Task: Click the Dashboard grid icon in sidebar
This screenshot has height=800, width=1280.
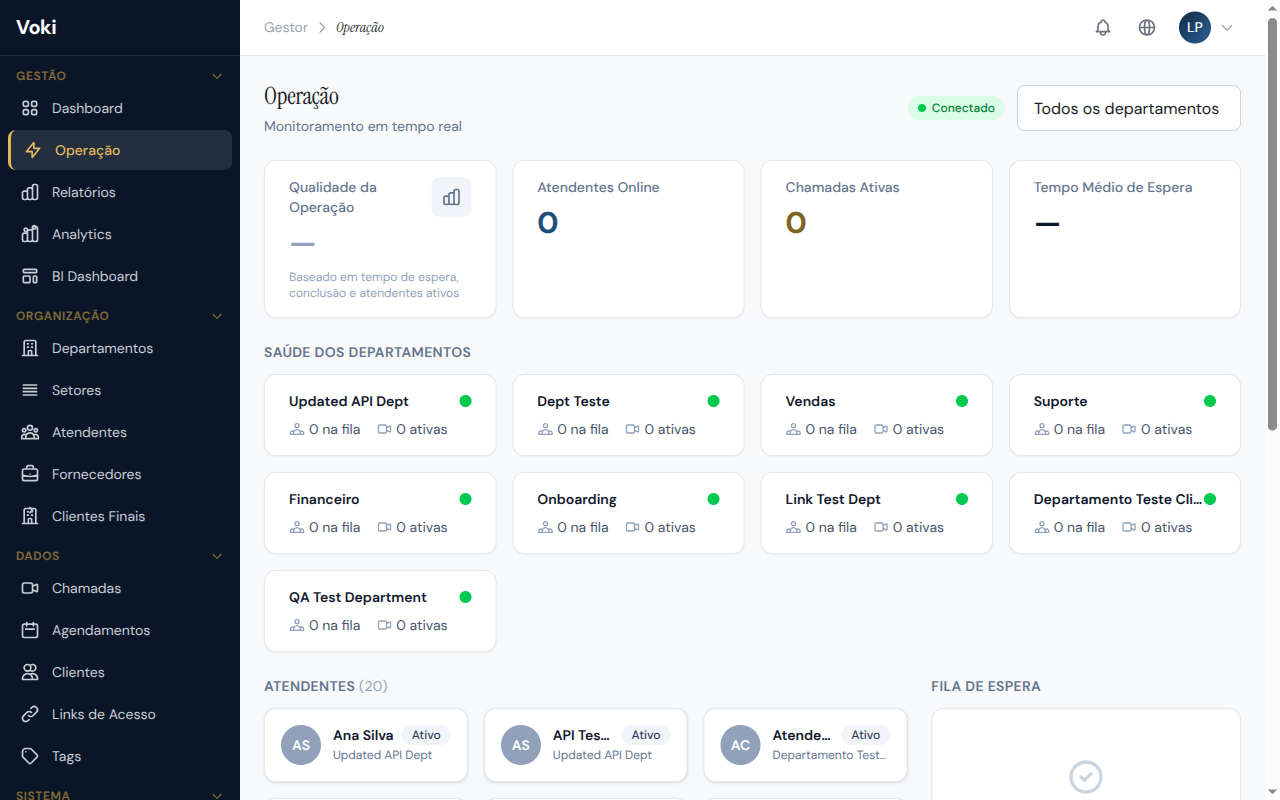Action: click(x=30, y=108)
